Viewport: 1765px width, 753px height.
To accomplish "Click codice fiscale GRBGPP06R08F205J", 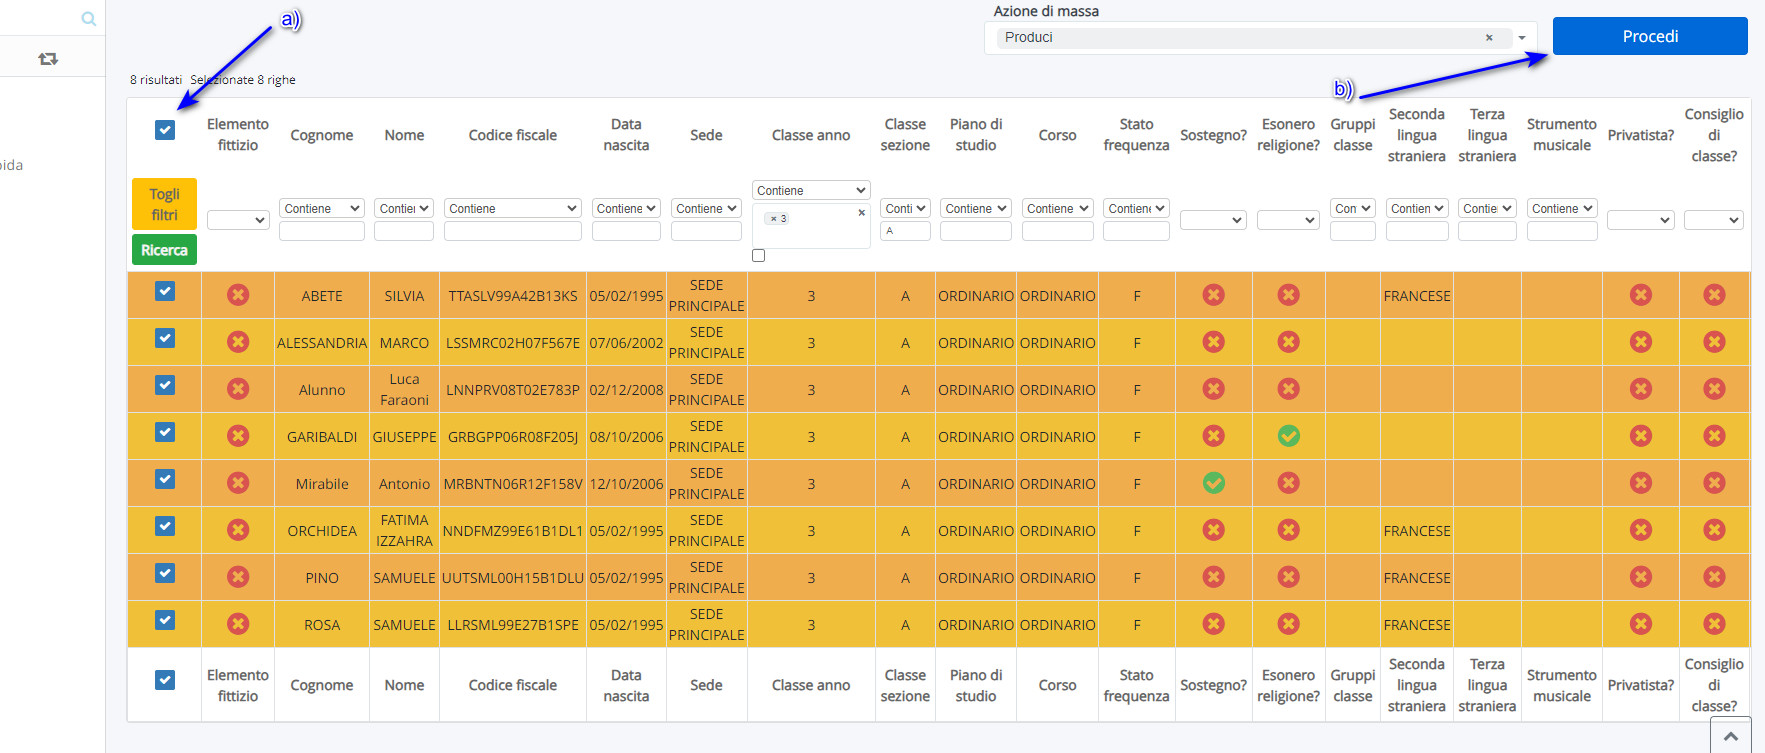I will tap(513, 437).
